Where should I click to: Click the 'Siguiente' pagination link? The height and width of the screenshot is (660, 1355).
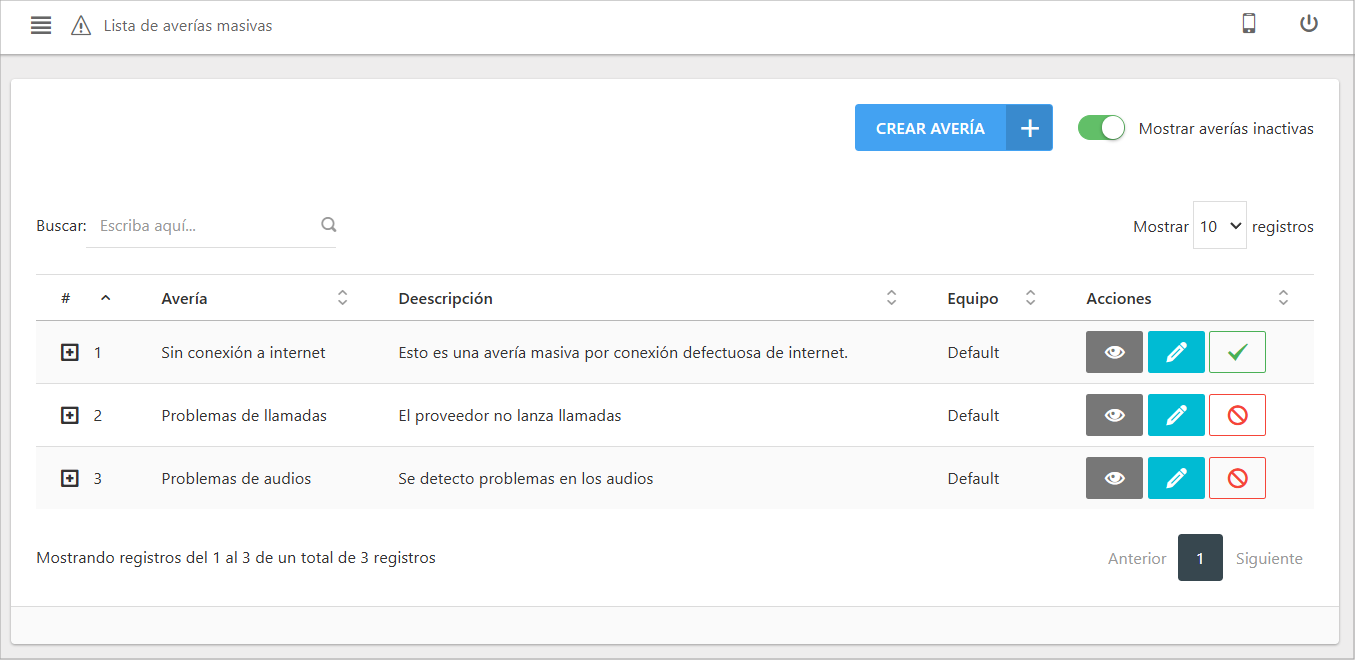click(1269, 558)
